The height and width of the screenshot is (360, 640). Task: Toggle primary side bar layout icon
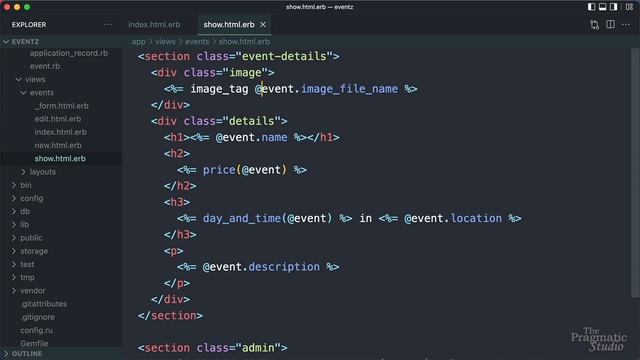591,7
